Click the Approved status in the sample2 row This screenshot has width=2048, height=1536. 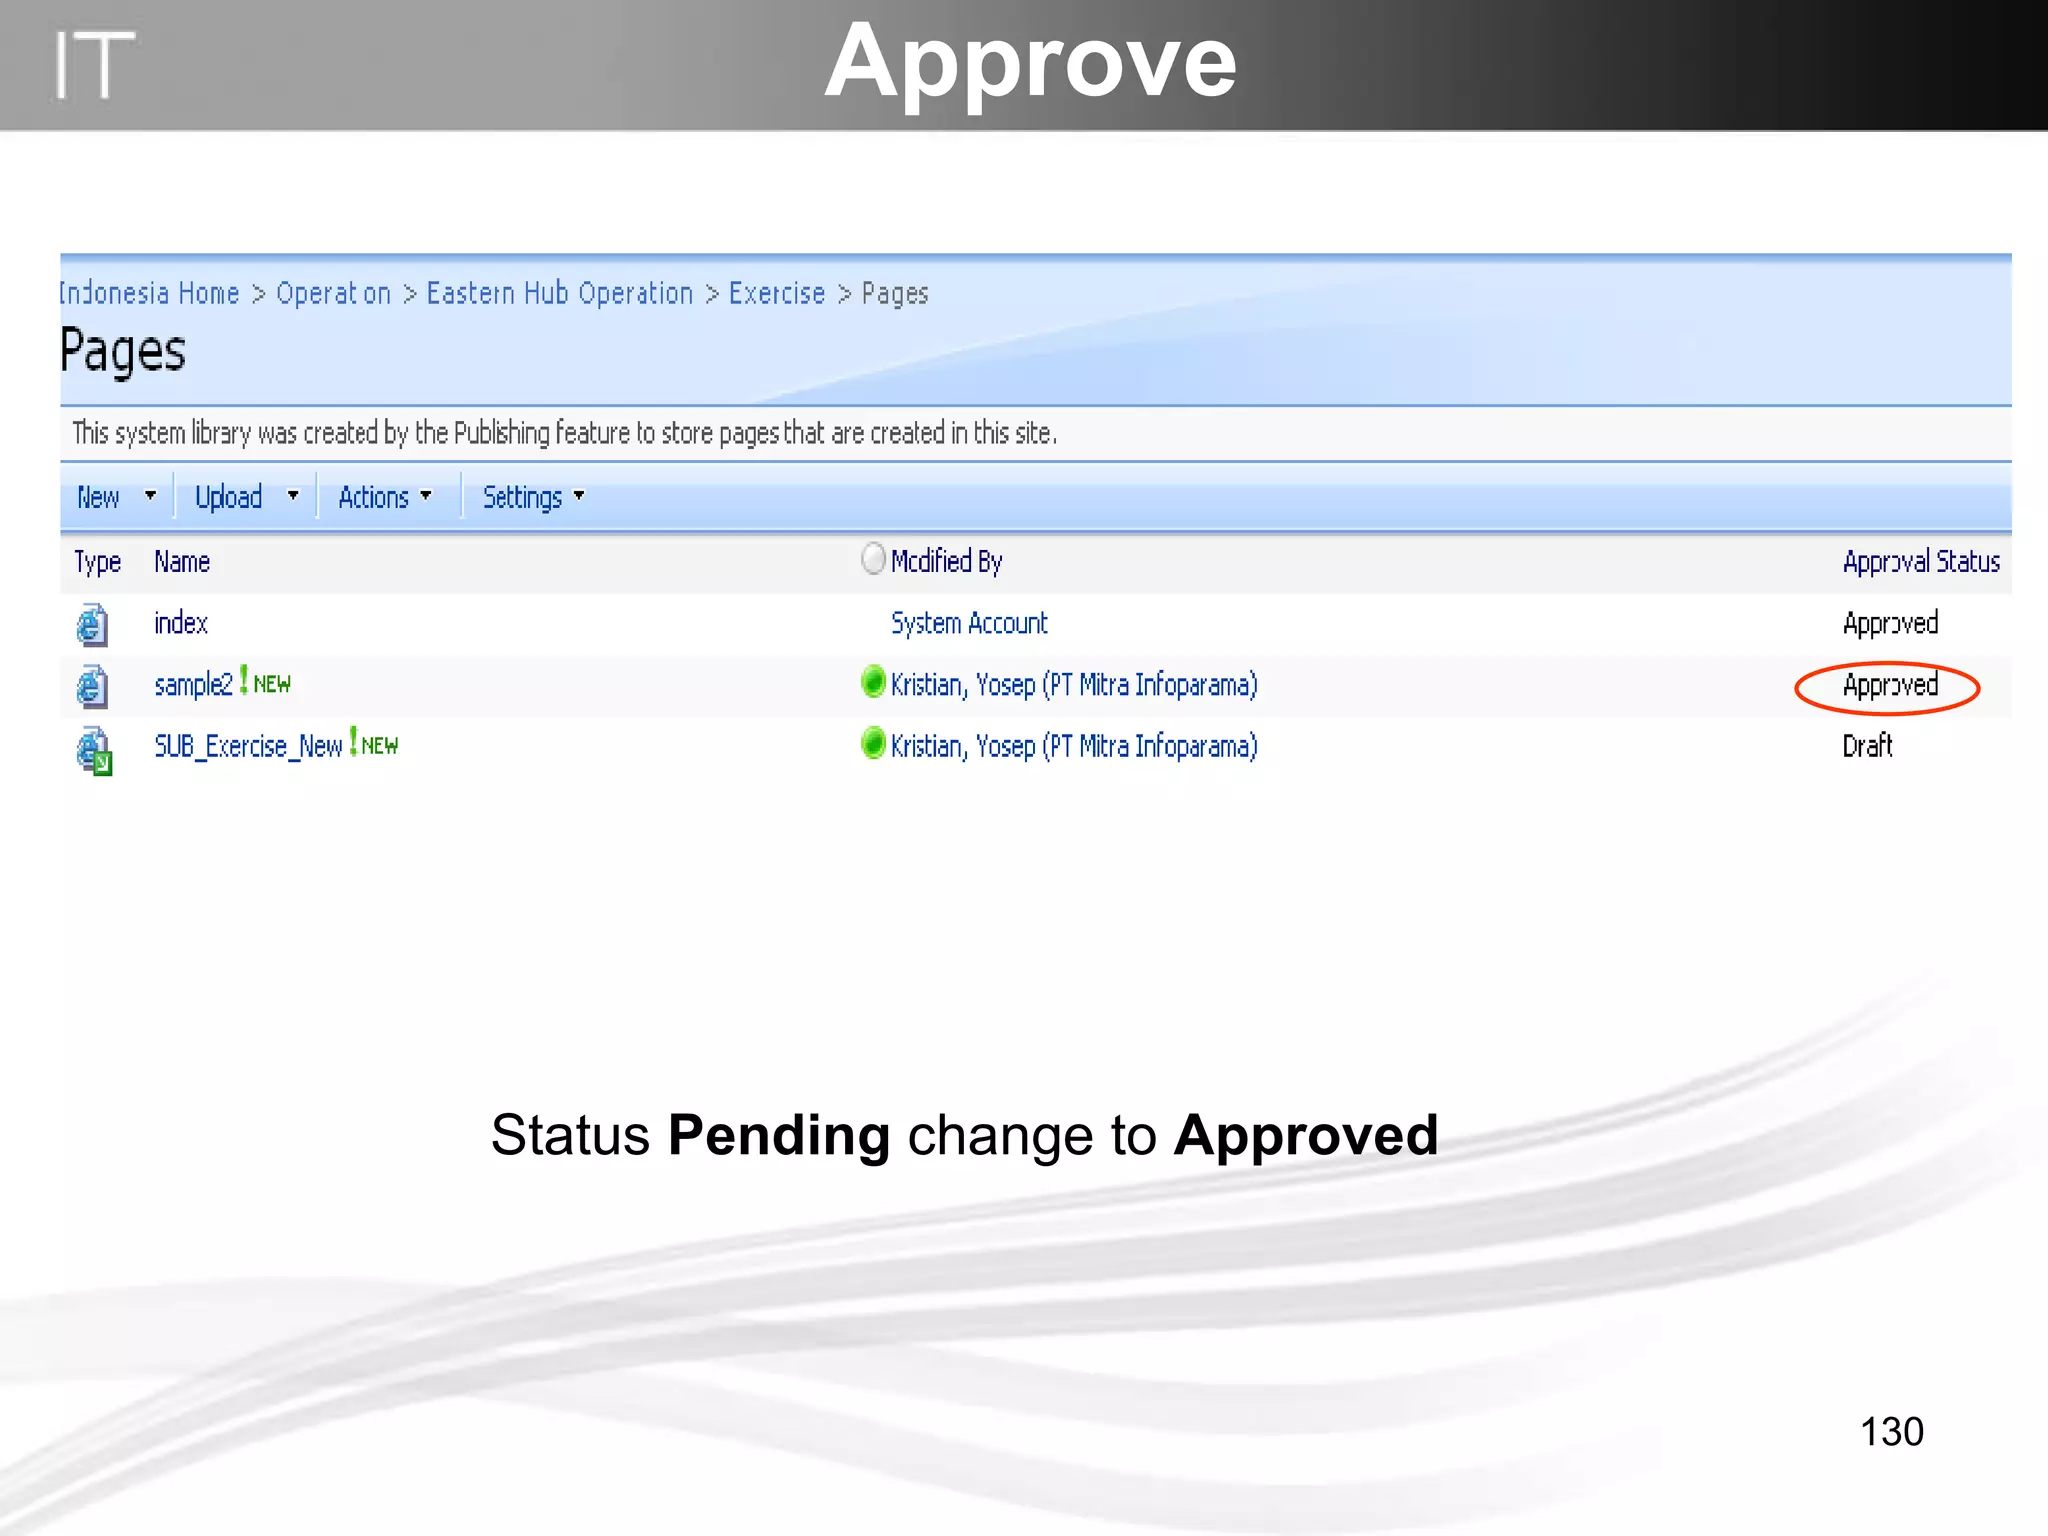point(1890,685)
